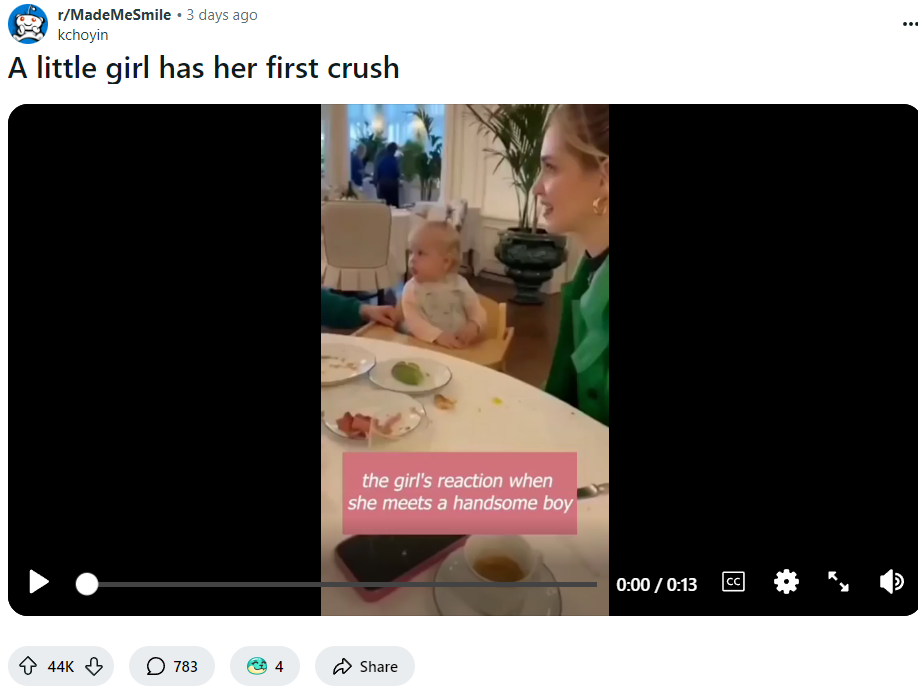Image resolution: width=918 pixels, height=692 pixels.
Task: Upvote the post
Action: click(x=28, y=666)
